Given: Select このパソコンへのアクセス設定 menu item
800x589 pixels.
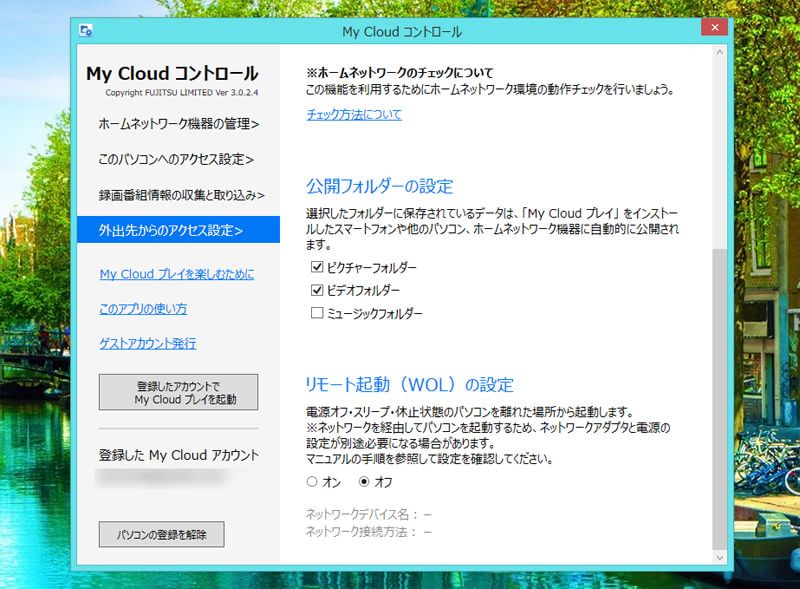Looking at the screenshot, I should click(176, 159).
